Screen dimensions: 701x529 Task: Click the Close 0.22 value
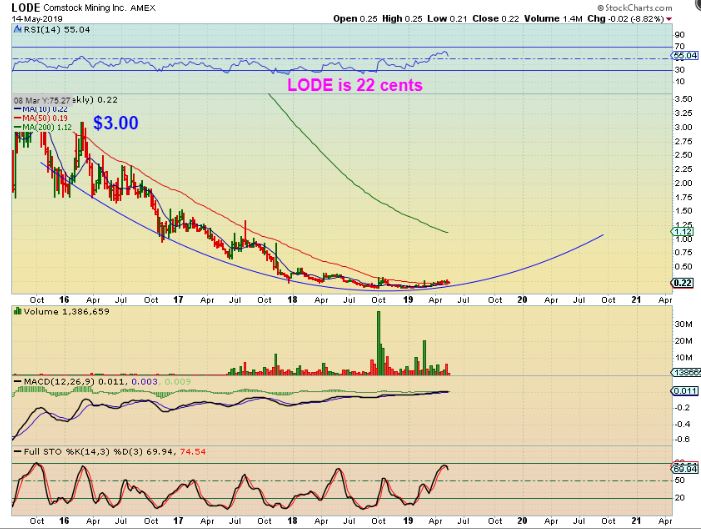pyautogui.click(x=495, y=19)
